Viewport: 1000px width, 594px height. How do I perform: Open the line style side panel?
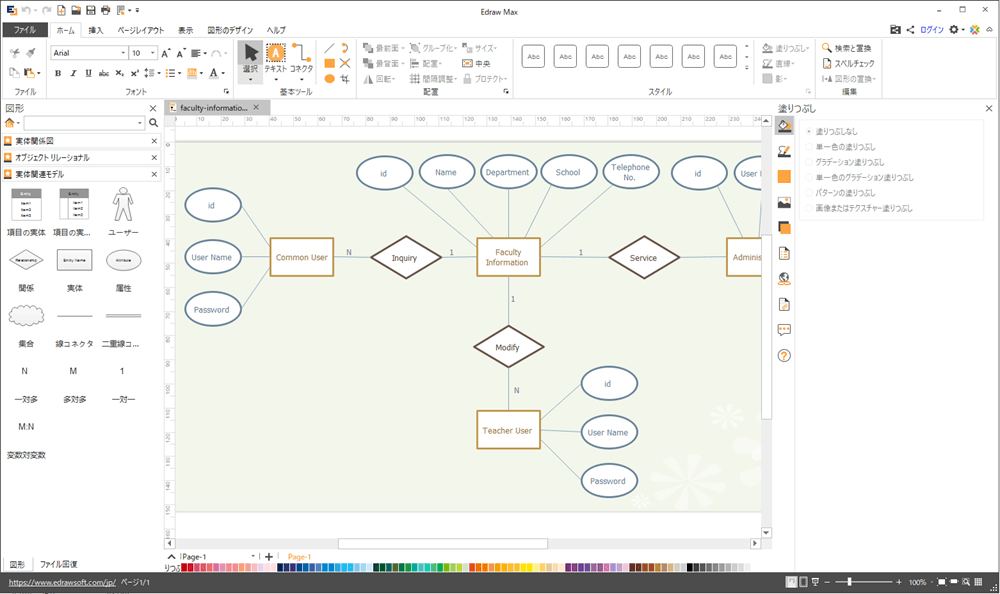pos(784,151)
